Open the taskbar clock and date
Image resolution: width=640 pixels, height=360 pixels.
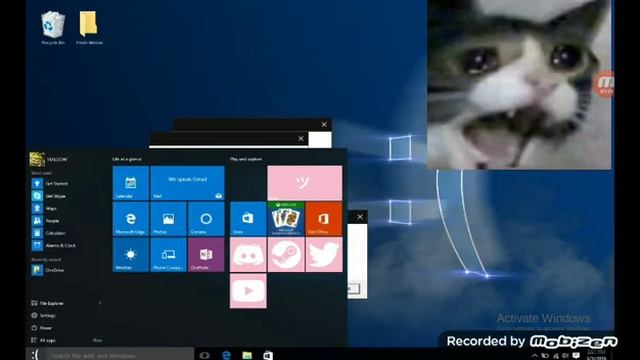(x=596, y=355)
